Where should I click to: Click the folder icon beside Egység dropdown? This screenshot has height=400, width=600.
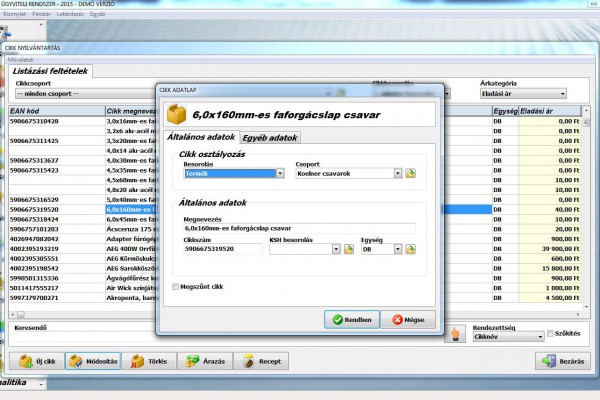coord(412,249)
